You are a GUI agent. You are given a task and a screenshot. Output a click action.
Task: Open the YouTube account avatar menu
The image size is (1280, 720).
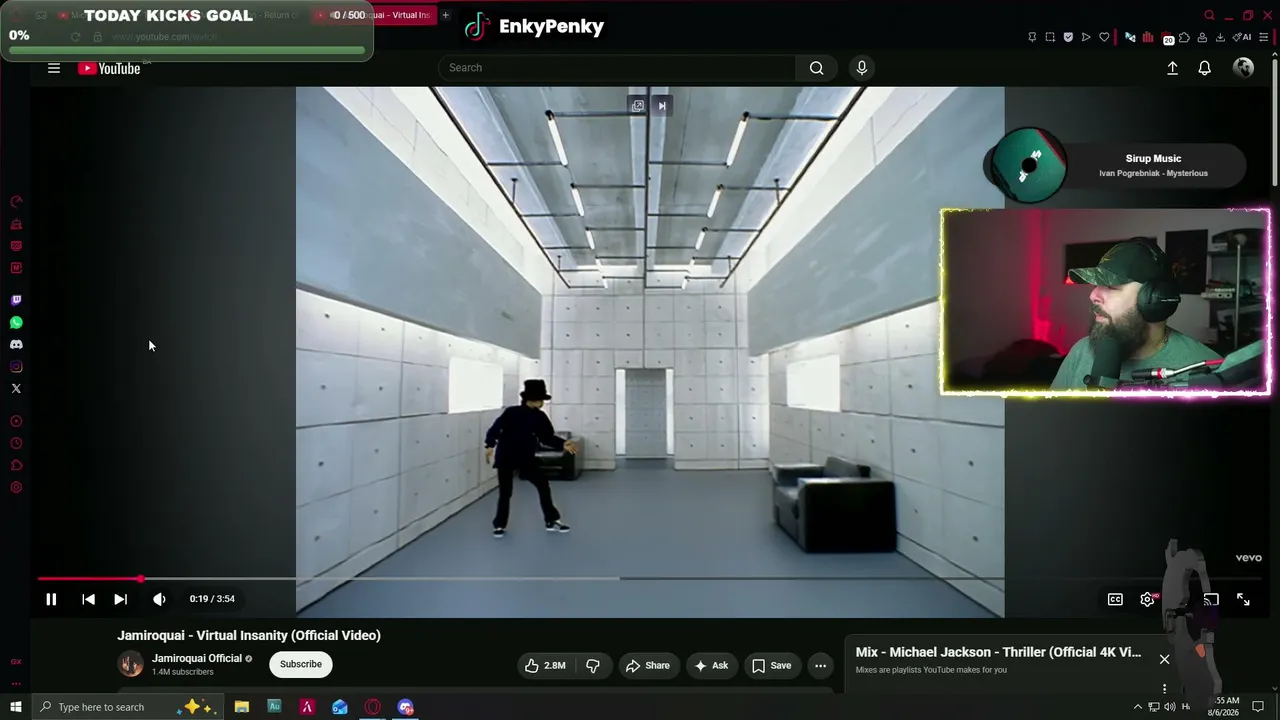(x=1244, y=67)
